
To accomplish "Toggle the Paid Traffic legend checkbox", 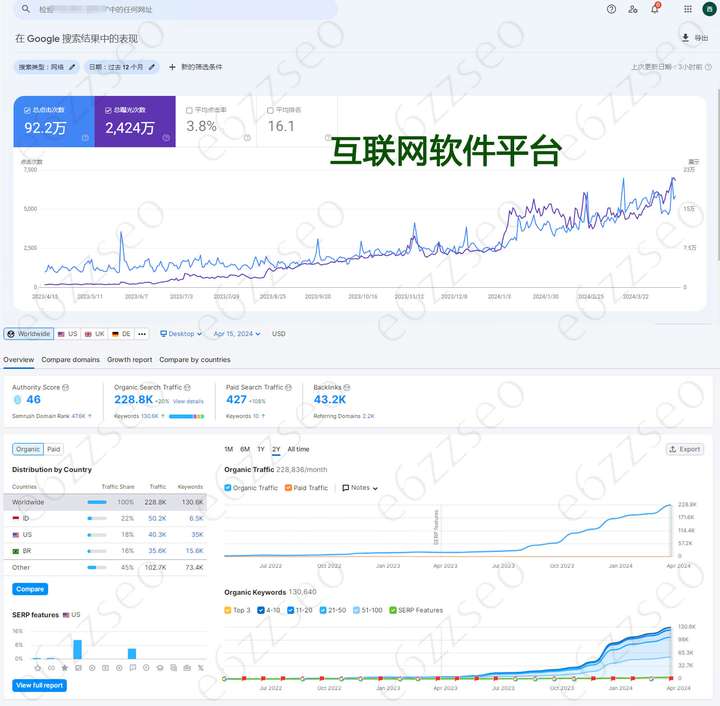I will click(288, 487).
